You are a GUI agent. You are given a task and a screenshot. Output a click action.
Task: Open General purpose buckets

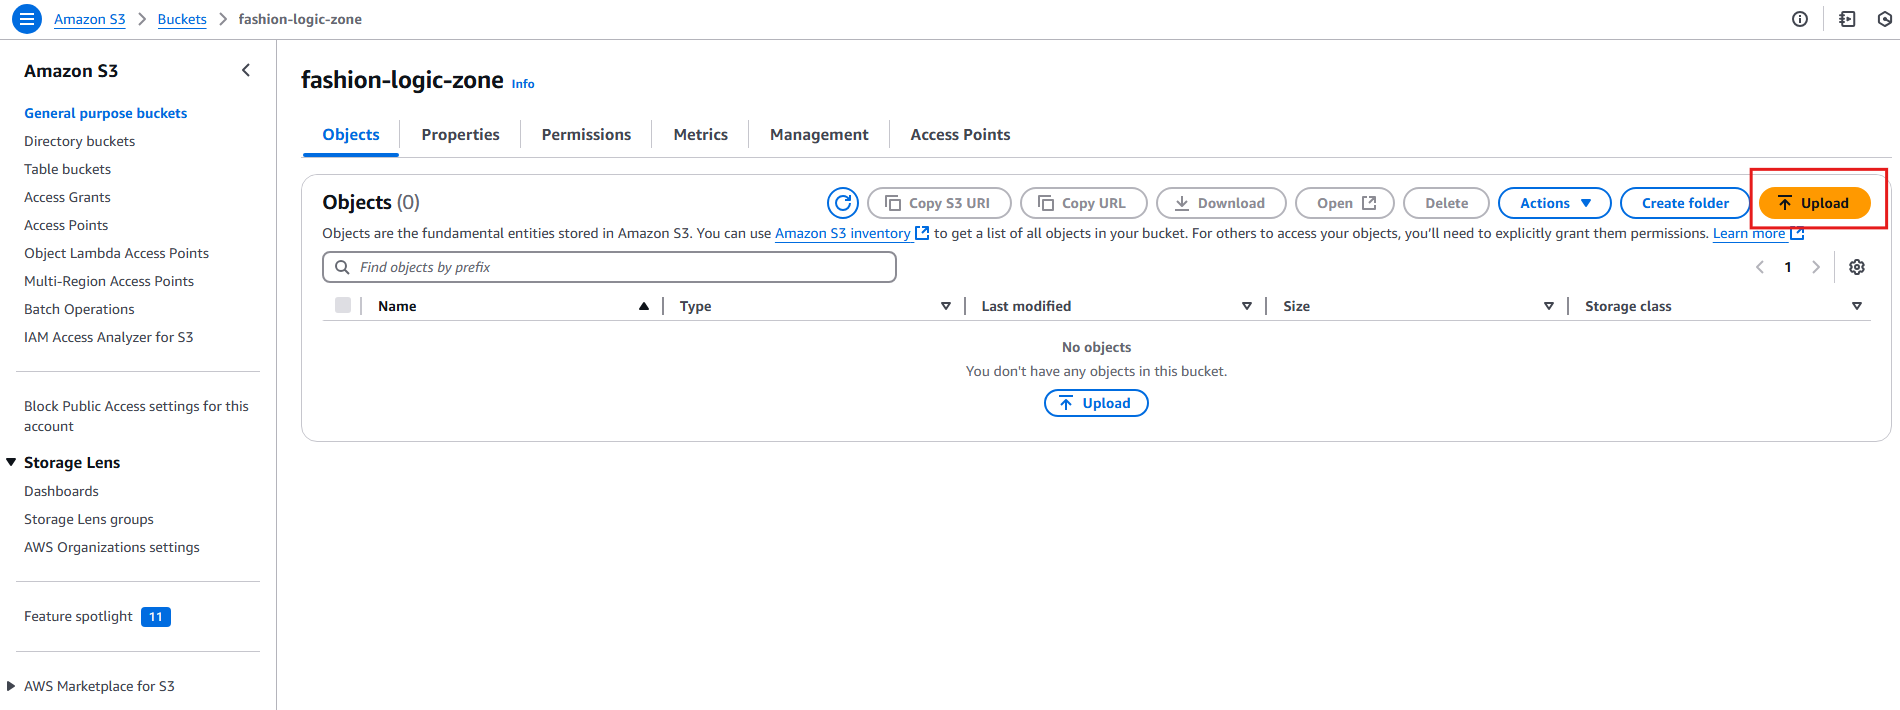click(x=106, y=113)
